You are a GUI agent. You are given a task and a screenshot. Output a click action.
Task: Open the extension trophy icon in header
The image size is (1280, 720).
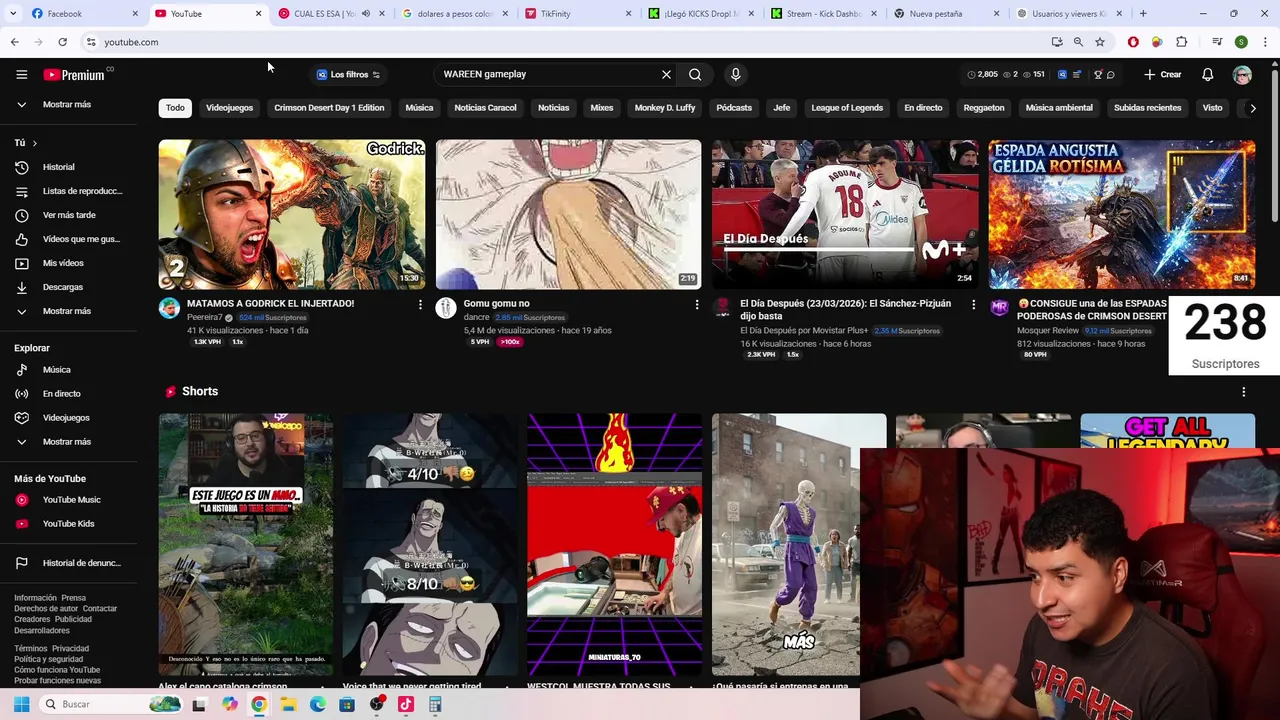coord(1097,75)
